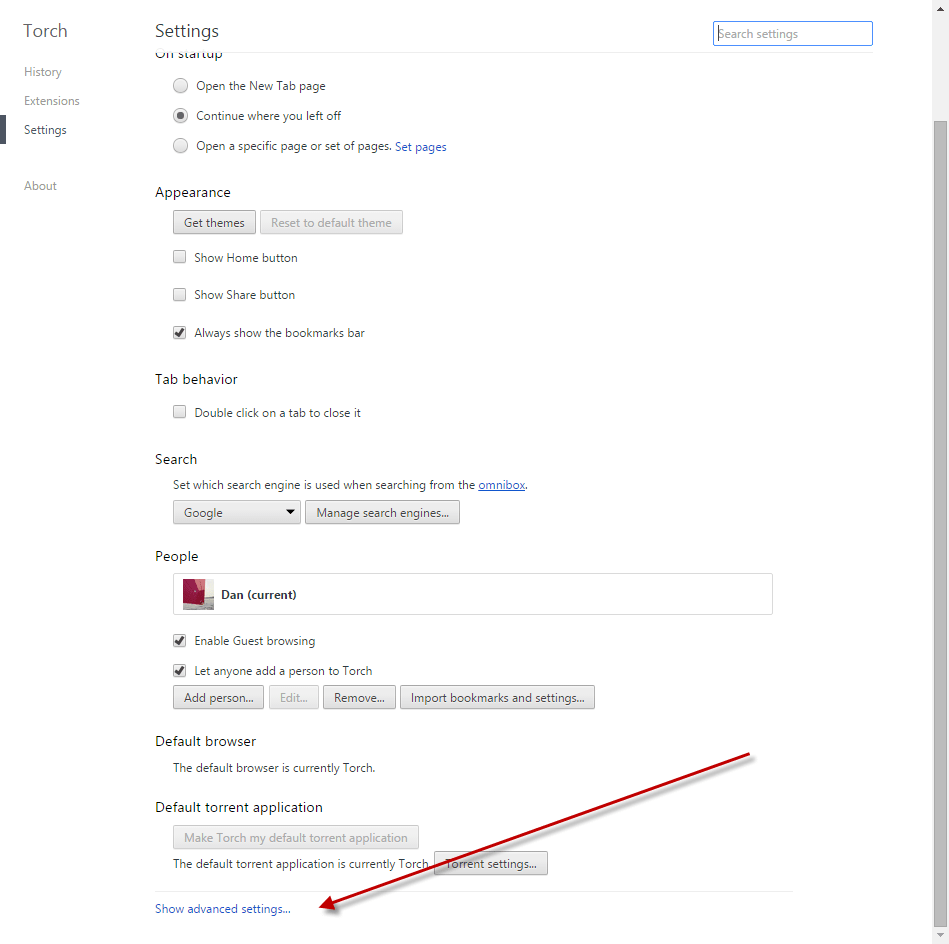Click the 'Default browser' section heading
Screen dimensions: 949x944
pos(206,741)
